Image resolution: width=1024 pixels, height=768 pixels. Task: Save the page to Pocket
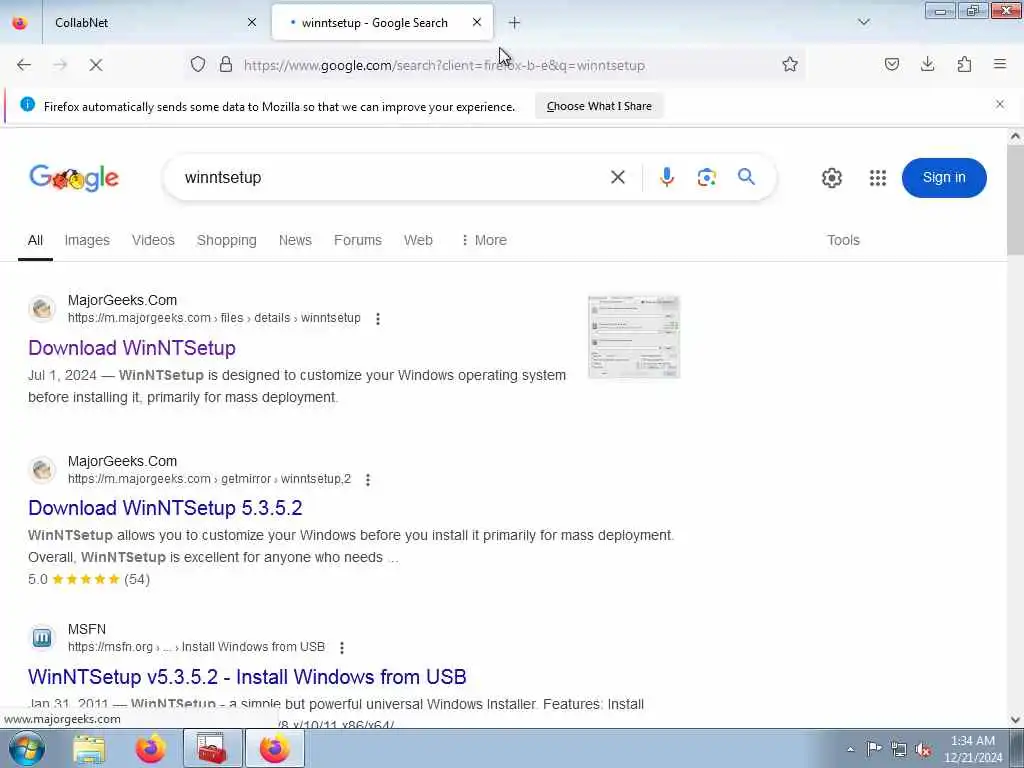coord(891,64)
